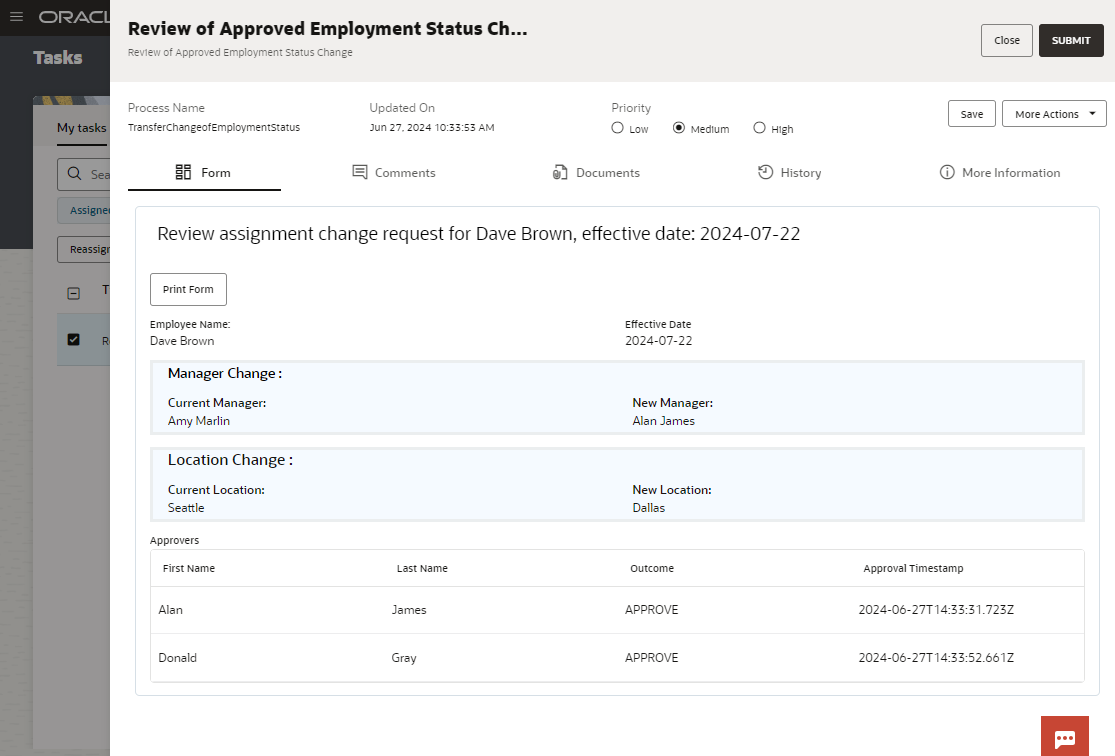
Task: Open the red chat assistant icon
Action: click(x=1064, y=737)
